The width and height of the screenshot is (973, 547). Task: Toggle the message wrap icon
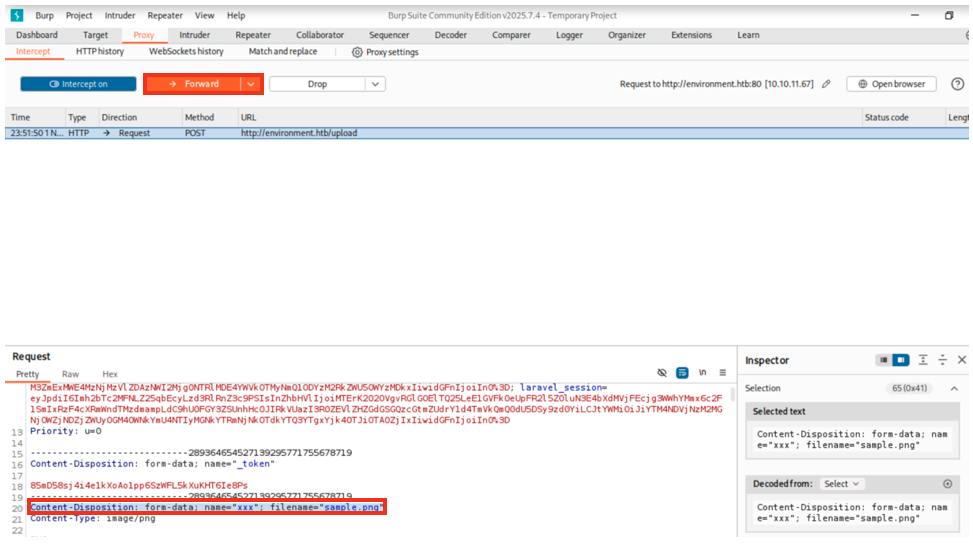pyautogui.click(x=682, y=373)
